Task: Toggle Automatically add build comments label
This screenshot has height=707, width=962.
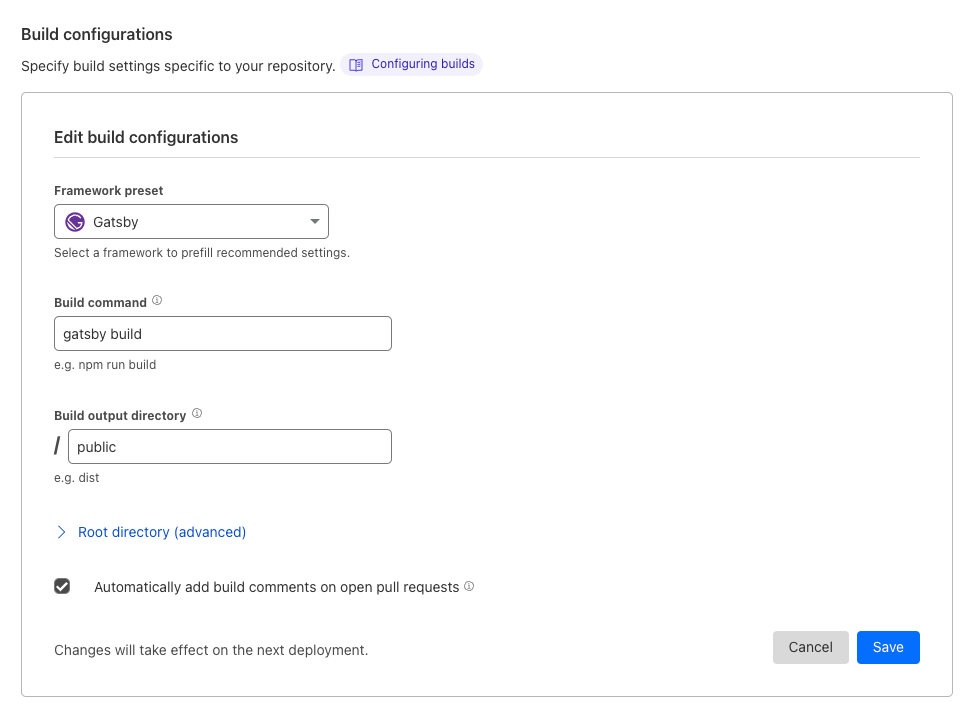Action: click(276, 587)
